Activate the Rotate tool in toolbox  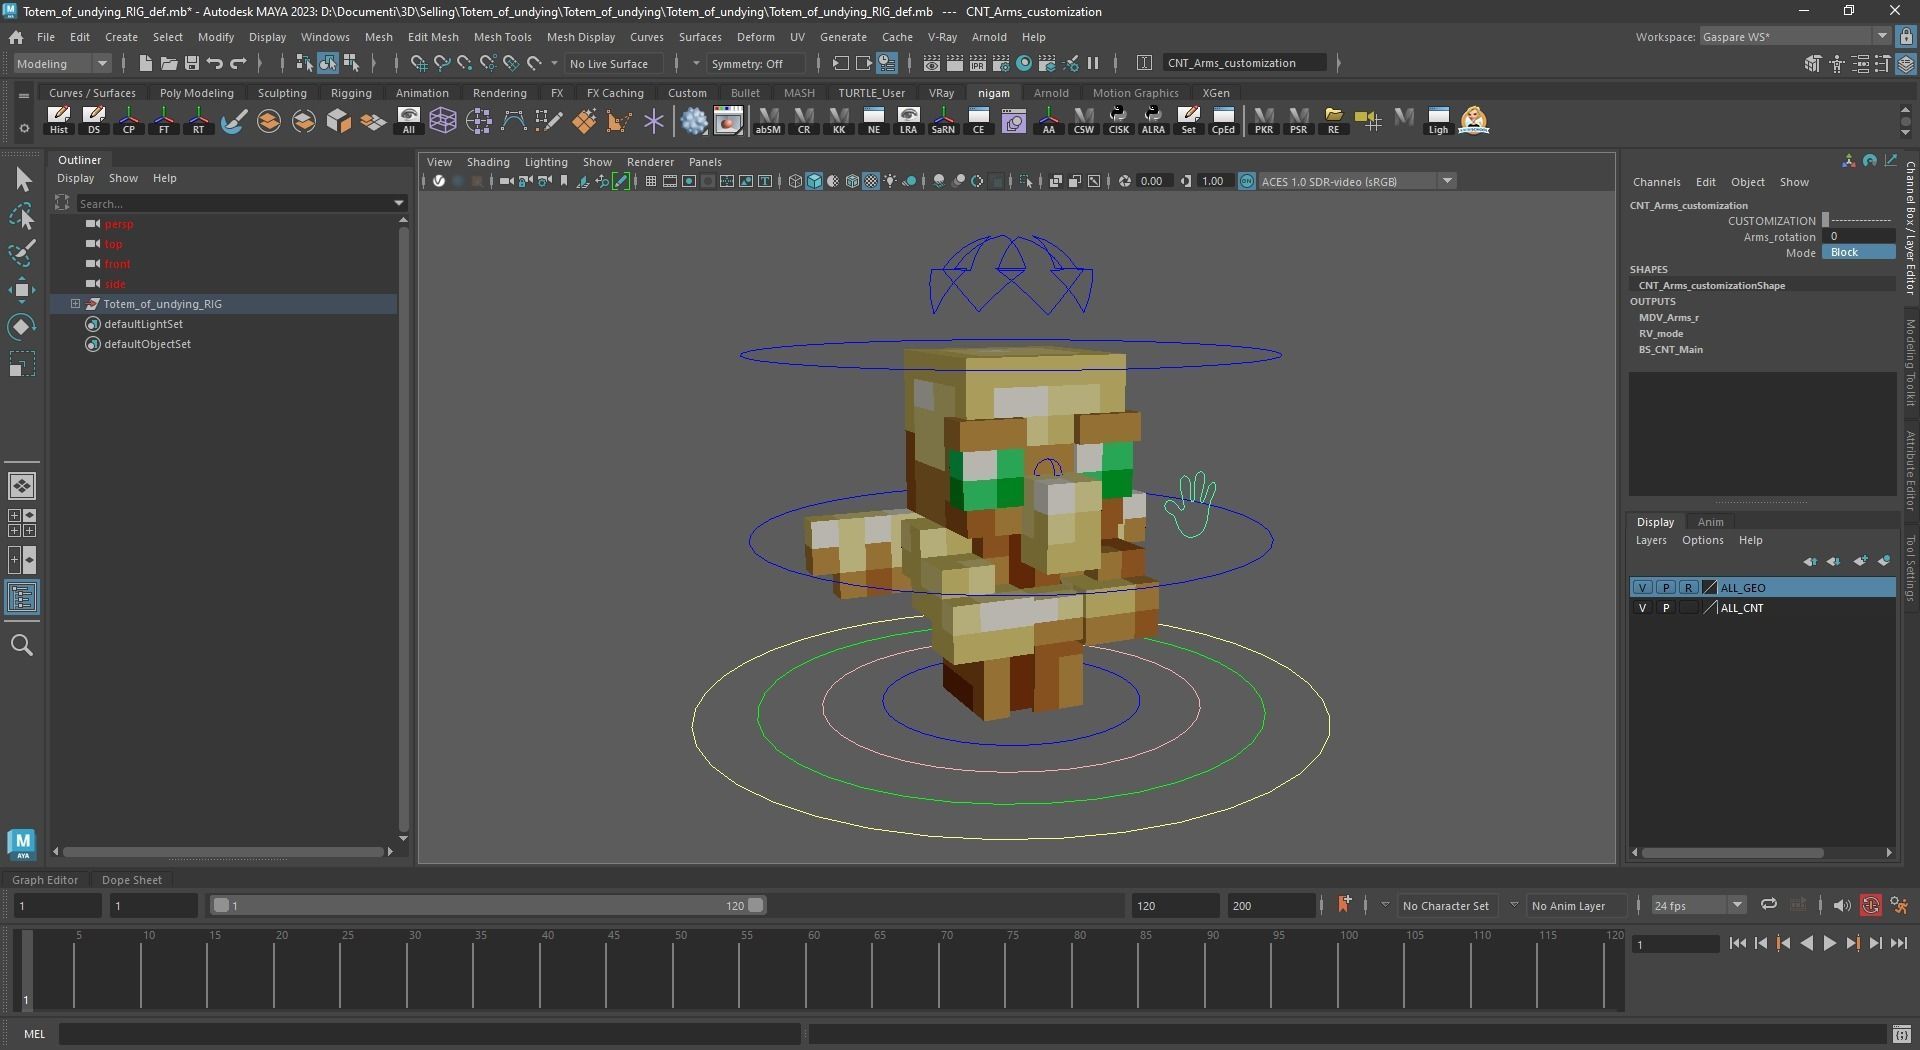(x=22, y=327)
